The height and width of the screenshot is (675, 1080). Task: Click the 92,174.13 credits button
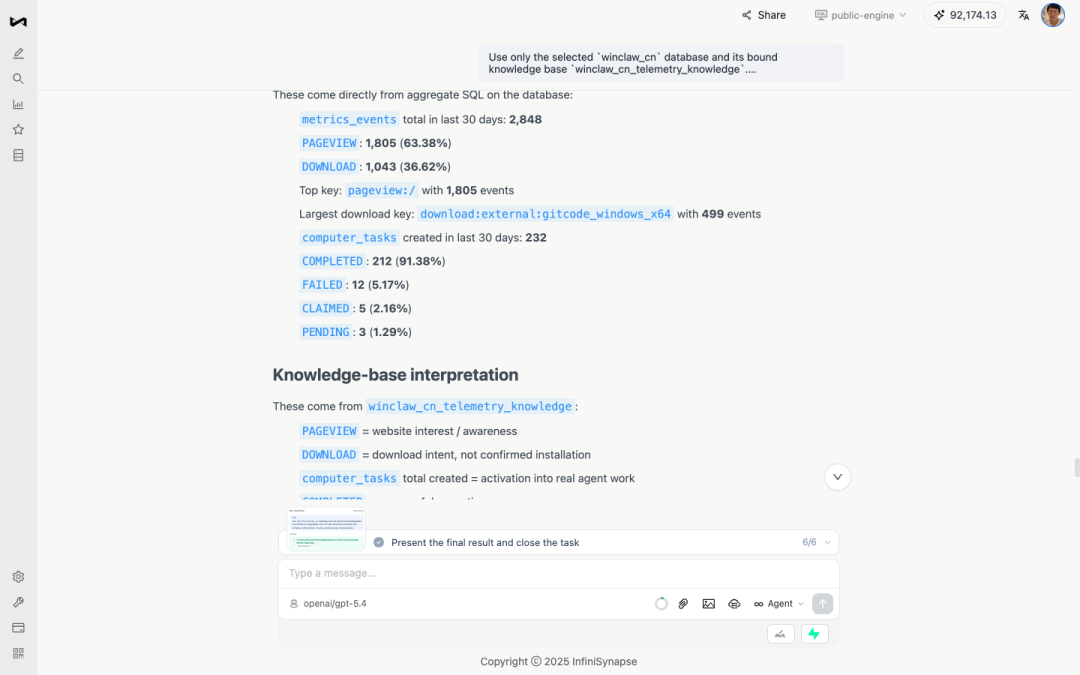pos(965,15)
